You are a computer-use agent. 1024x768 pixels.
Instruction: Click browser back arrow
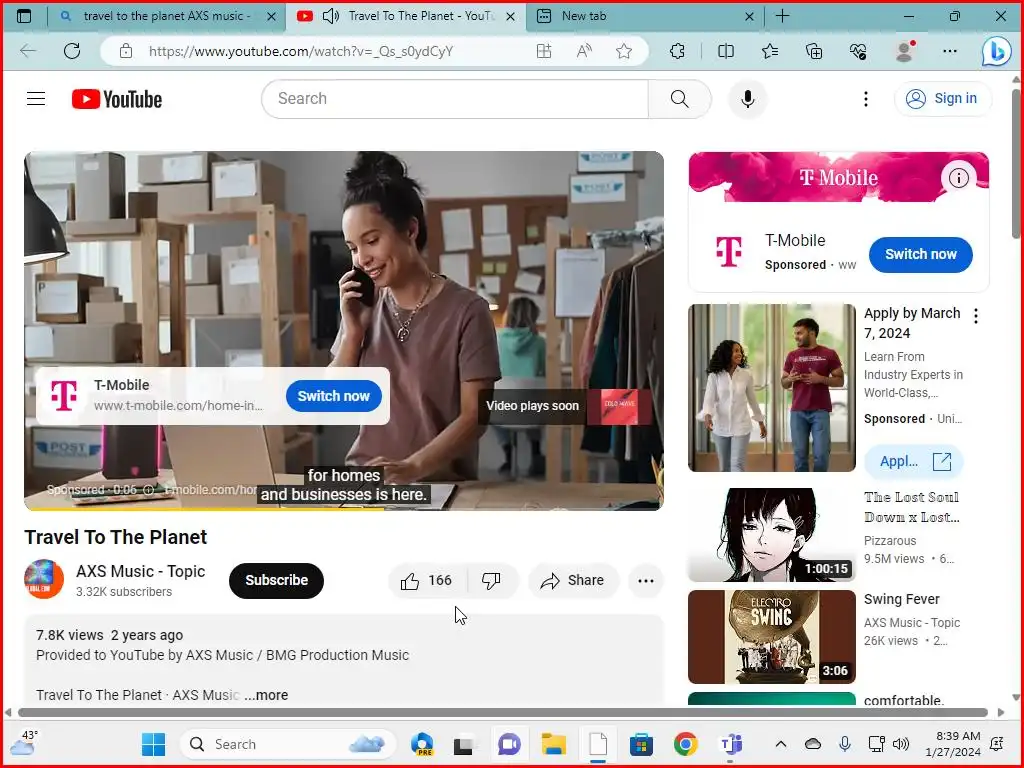pyautogui.click(x=27, y=51)
